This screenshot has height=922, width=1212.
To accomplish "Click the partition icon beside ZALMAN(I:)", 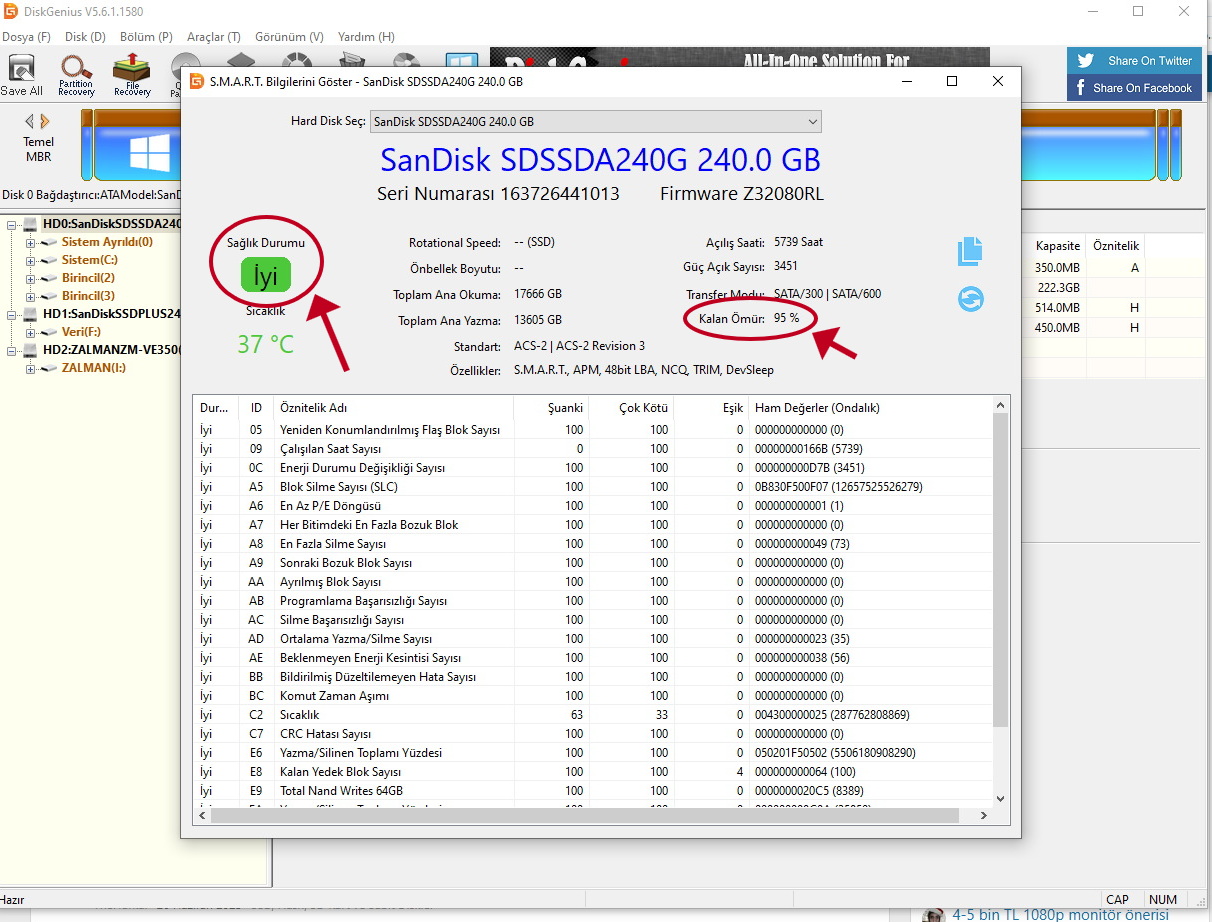I will point(49,368).
